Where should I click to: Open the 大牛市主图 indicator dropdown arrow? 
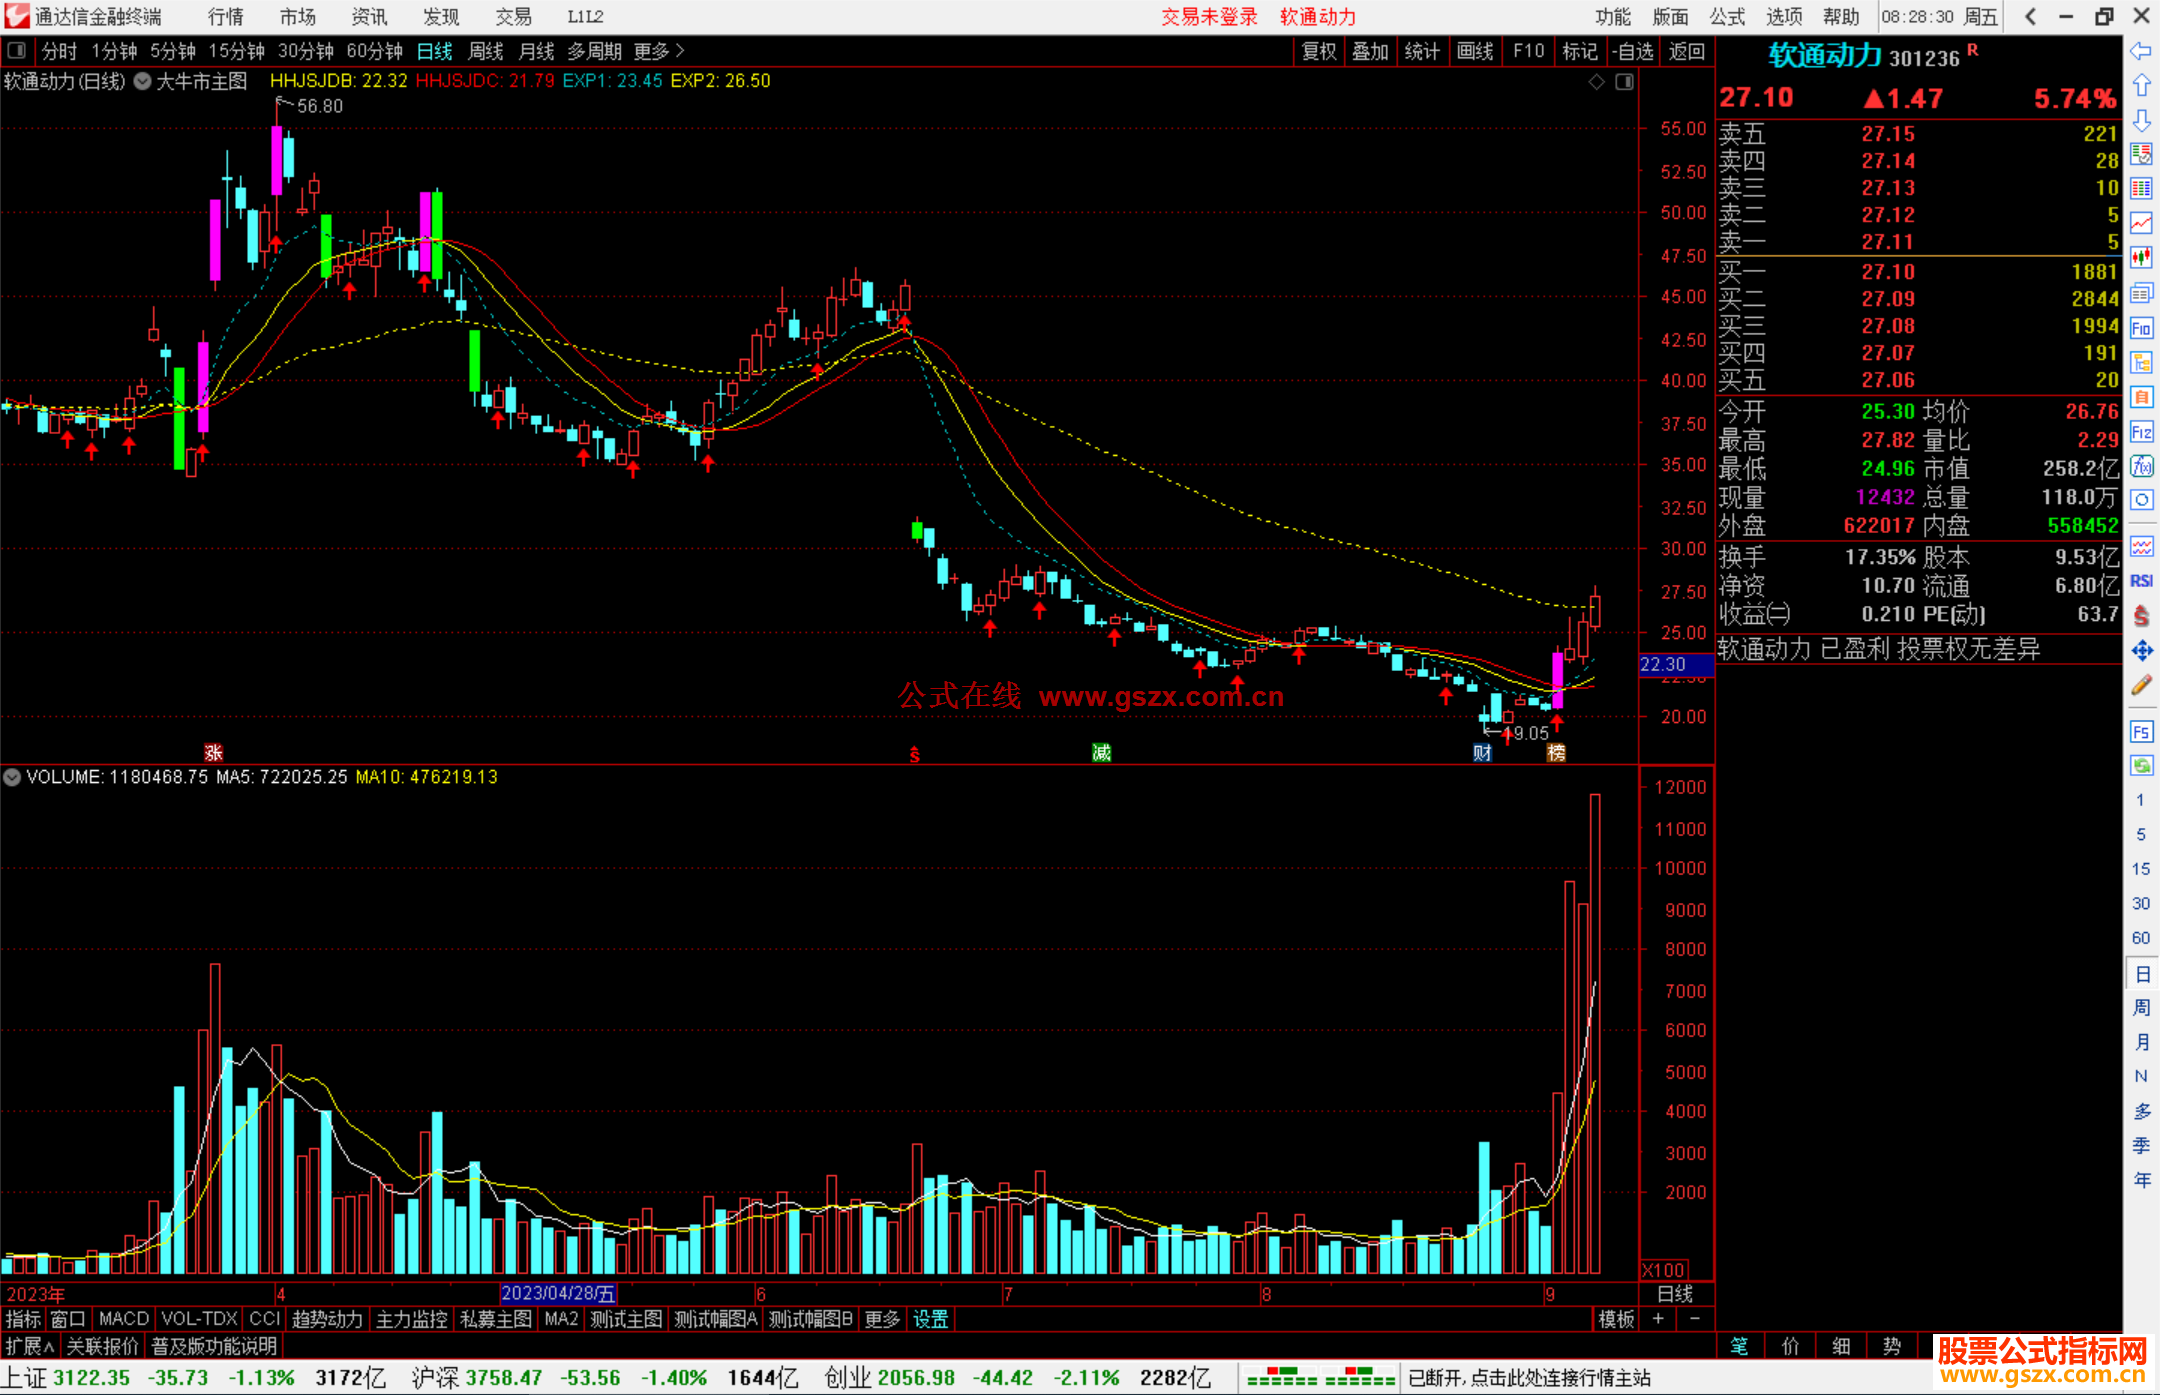coord(143,82)
